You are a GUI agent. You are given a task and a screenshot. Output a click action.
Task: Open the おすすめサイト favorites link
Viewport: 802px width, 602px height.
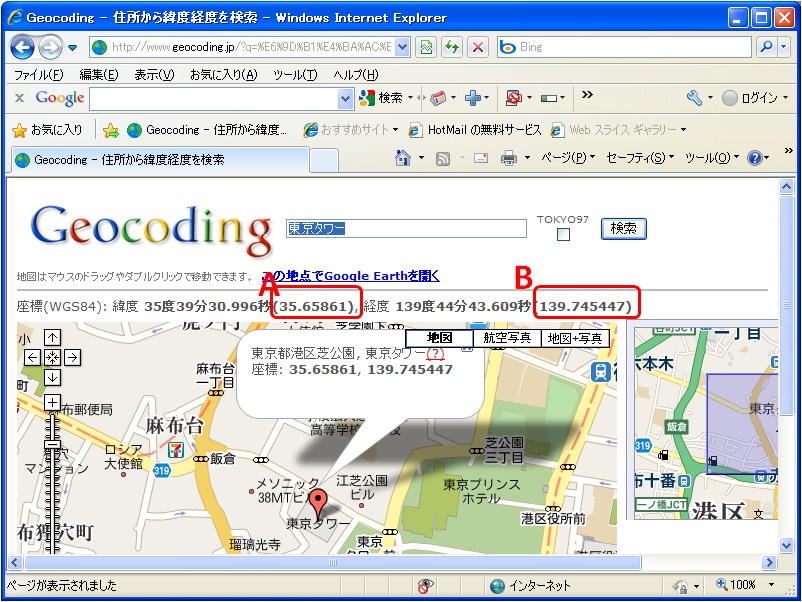click(350, 130)
